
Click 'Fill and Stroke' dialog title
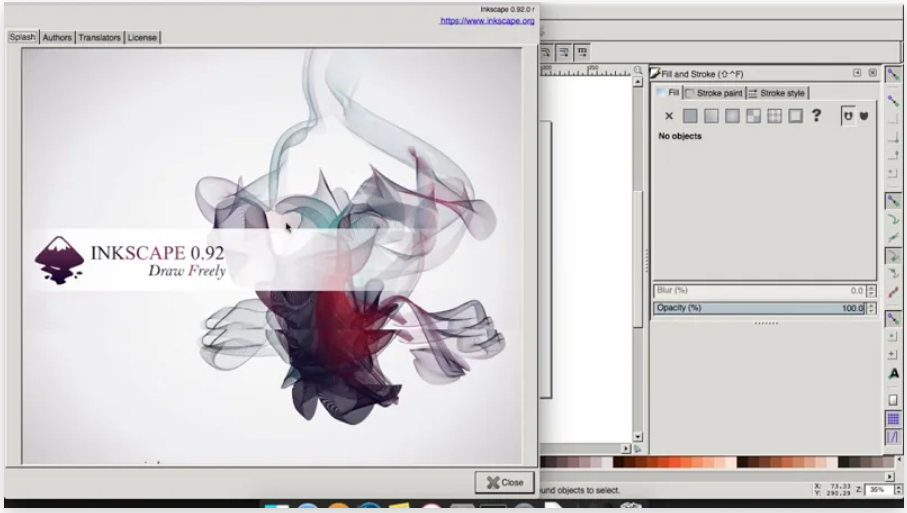702,74
